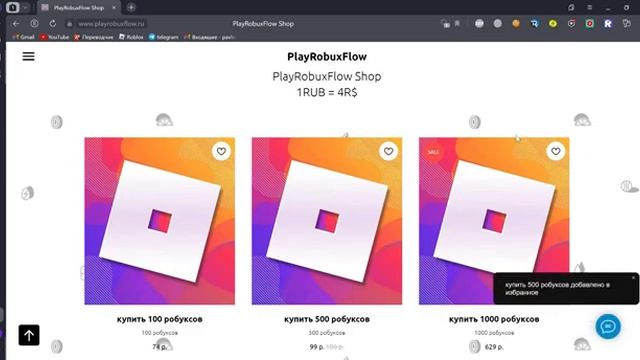Open the extensions icon at toolbar end
Screen dimensions: 640x360
coord(627,24)
